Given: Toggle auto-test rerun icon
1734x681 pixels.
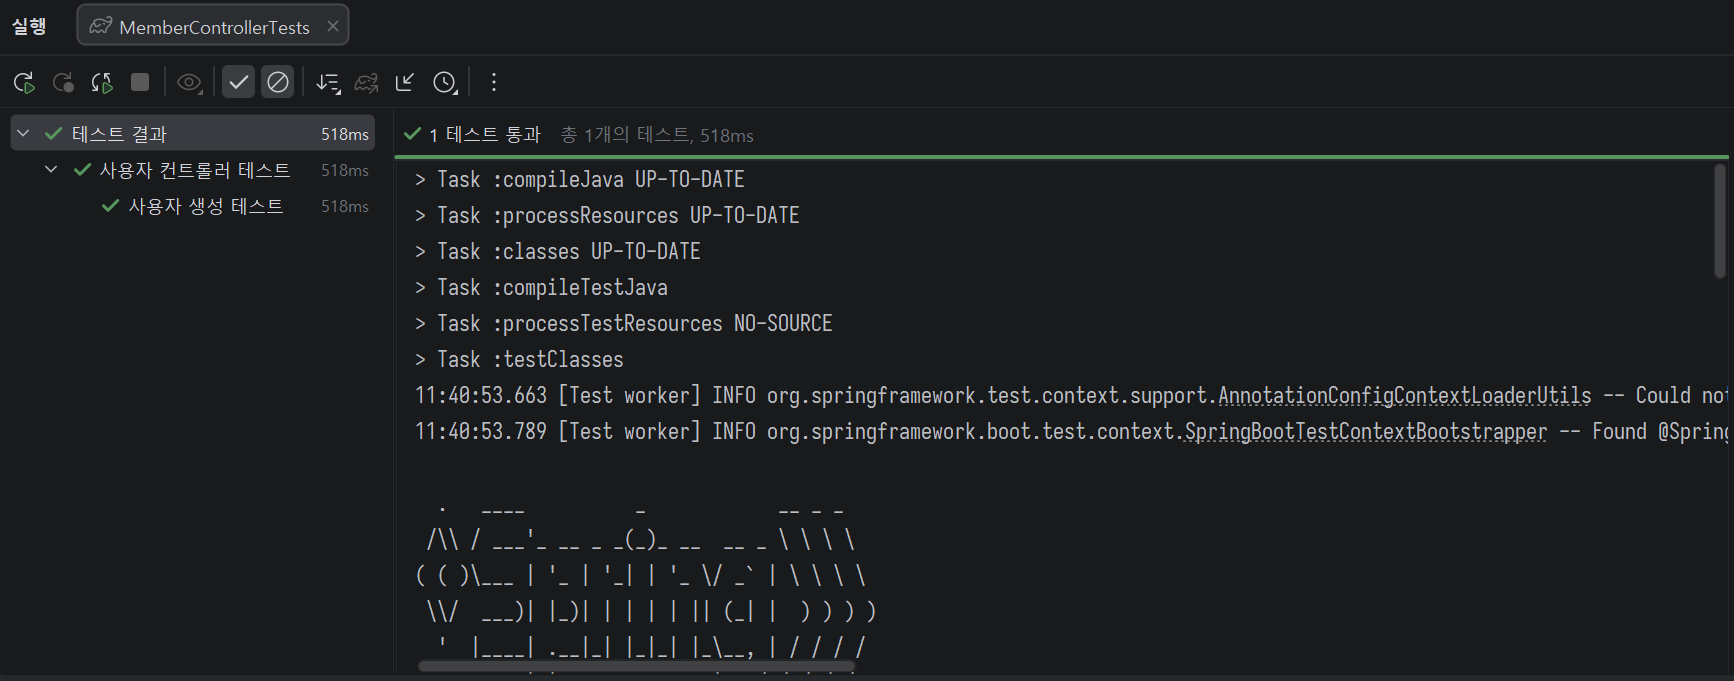Looking at the screenshot, I should coord(102,82).
